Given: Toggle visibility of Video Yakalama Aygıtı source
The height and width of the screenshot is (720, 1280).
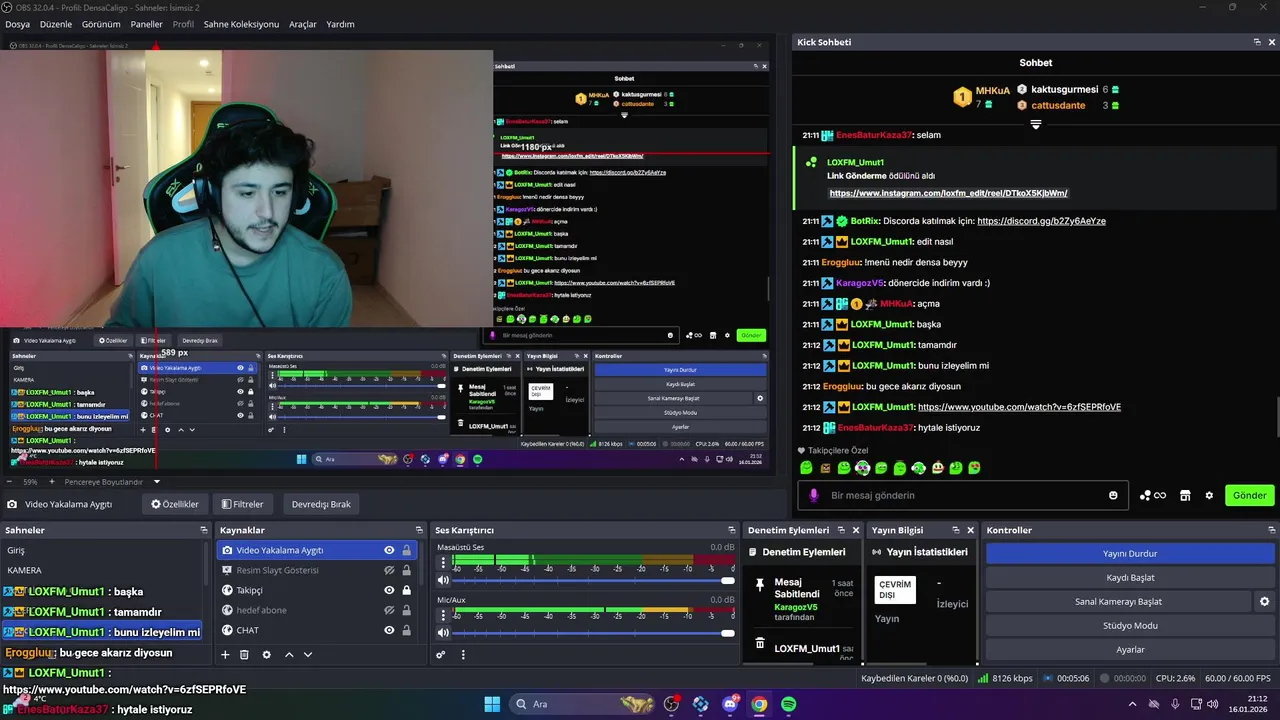Looking at the screenshot, I should (389, 550).
